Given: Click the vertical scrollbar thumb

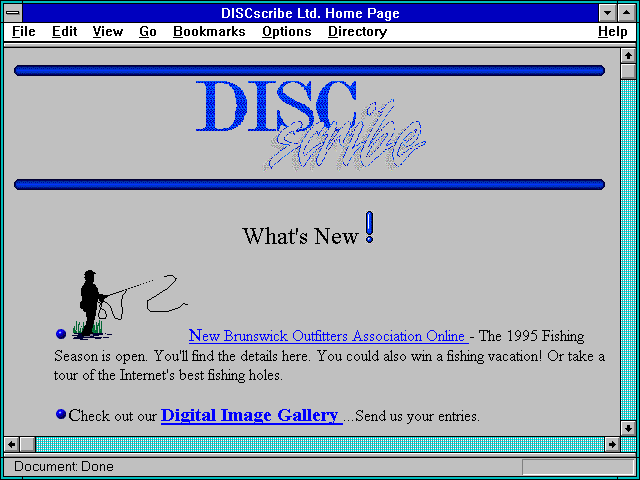Looking at the screenshot, I should coord(628,71).
